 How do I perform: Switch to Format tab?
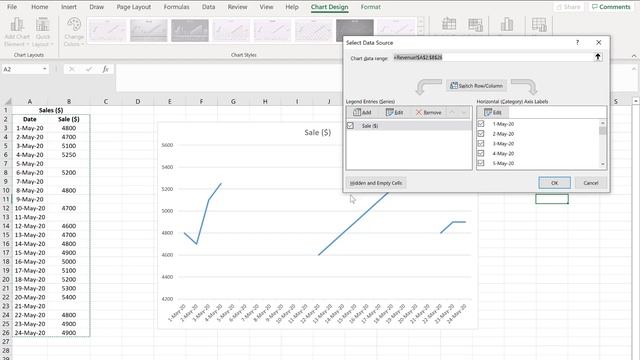pyautogui.click(x=371, y=7)
